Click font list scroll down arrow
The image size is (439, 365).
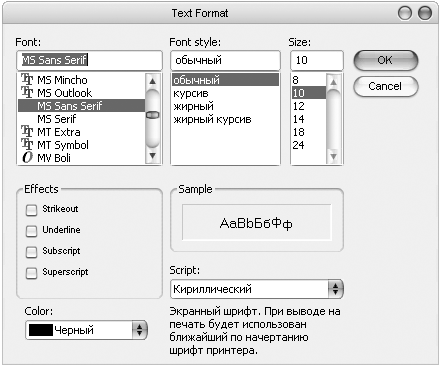pos(153,156)
